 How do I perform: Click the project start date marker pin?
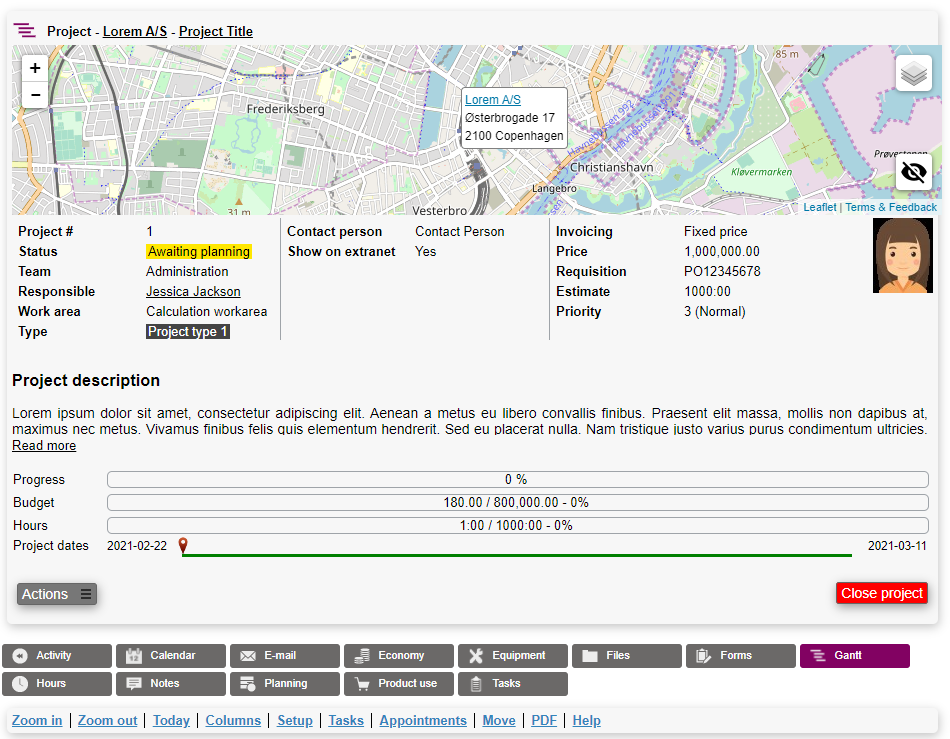click(182, 545)
